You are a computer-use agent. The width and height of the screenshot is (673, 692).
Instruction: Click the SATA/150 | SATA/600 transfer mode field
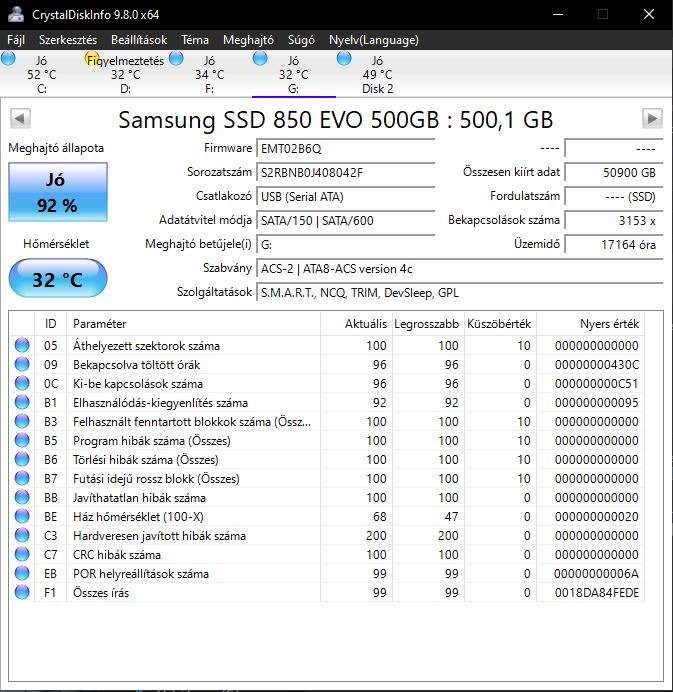pos(346,220)
